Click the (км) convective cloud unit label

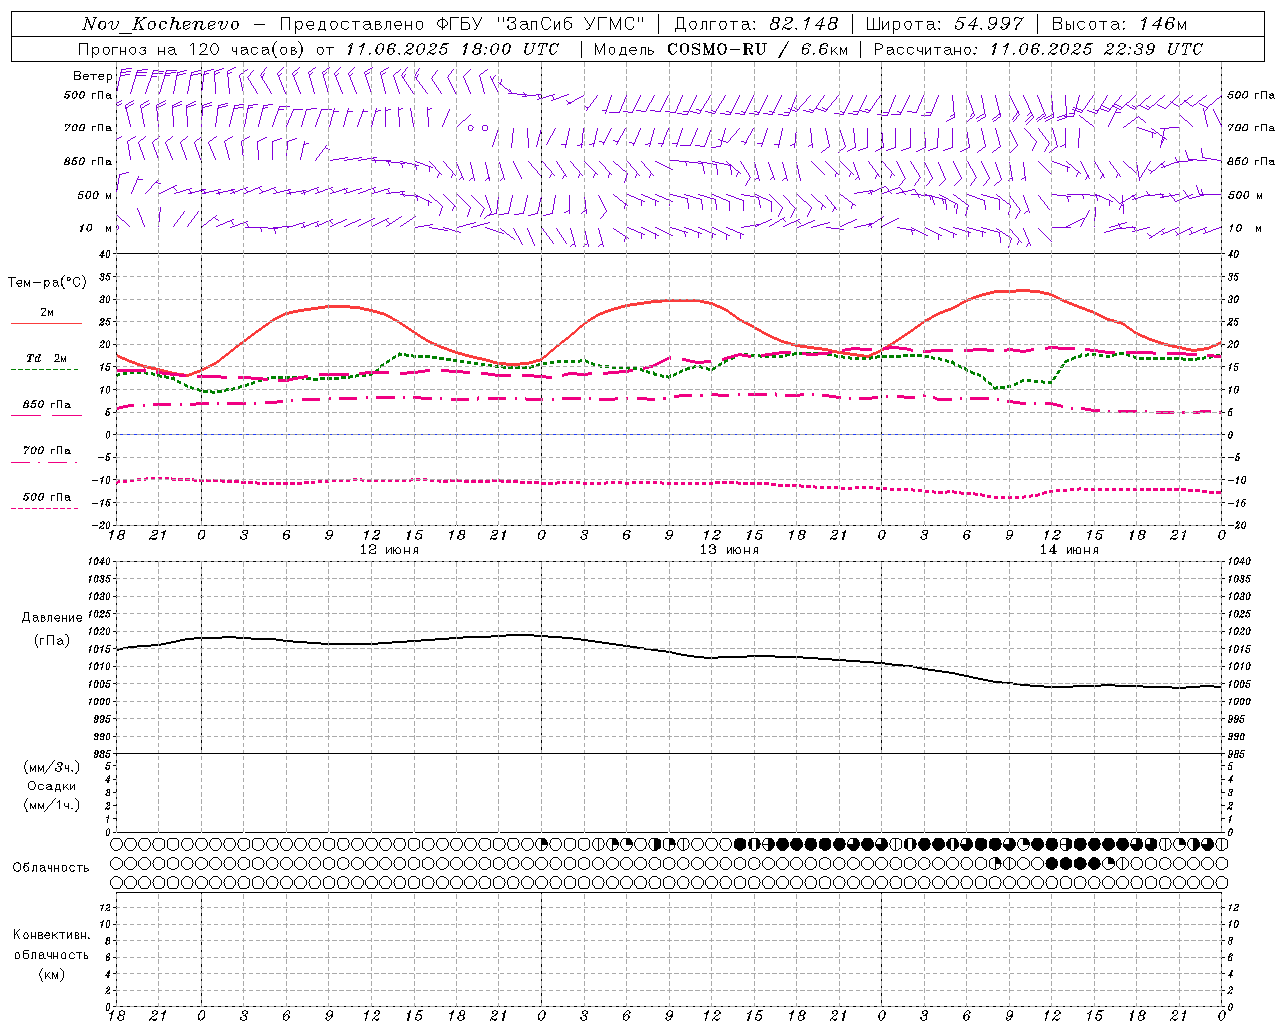[51, 974]
